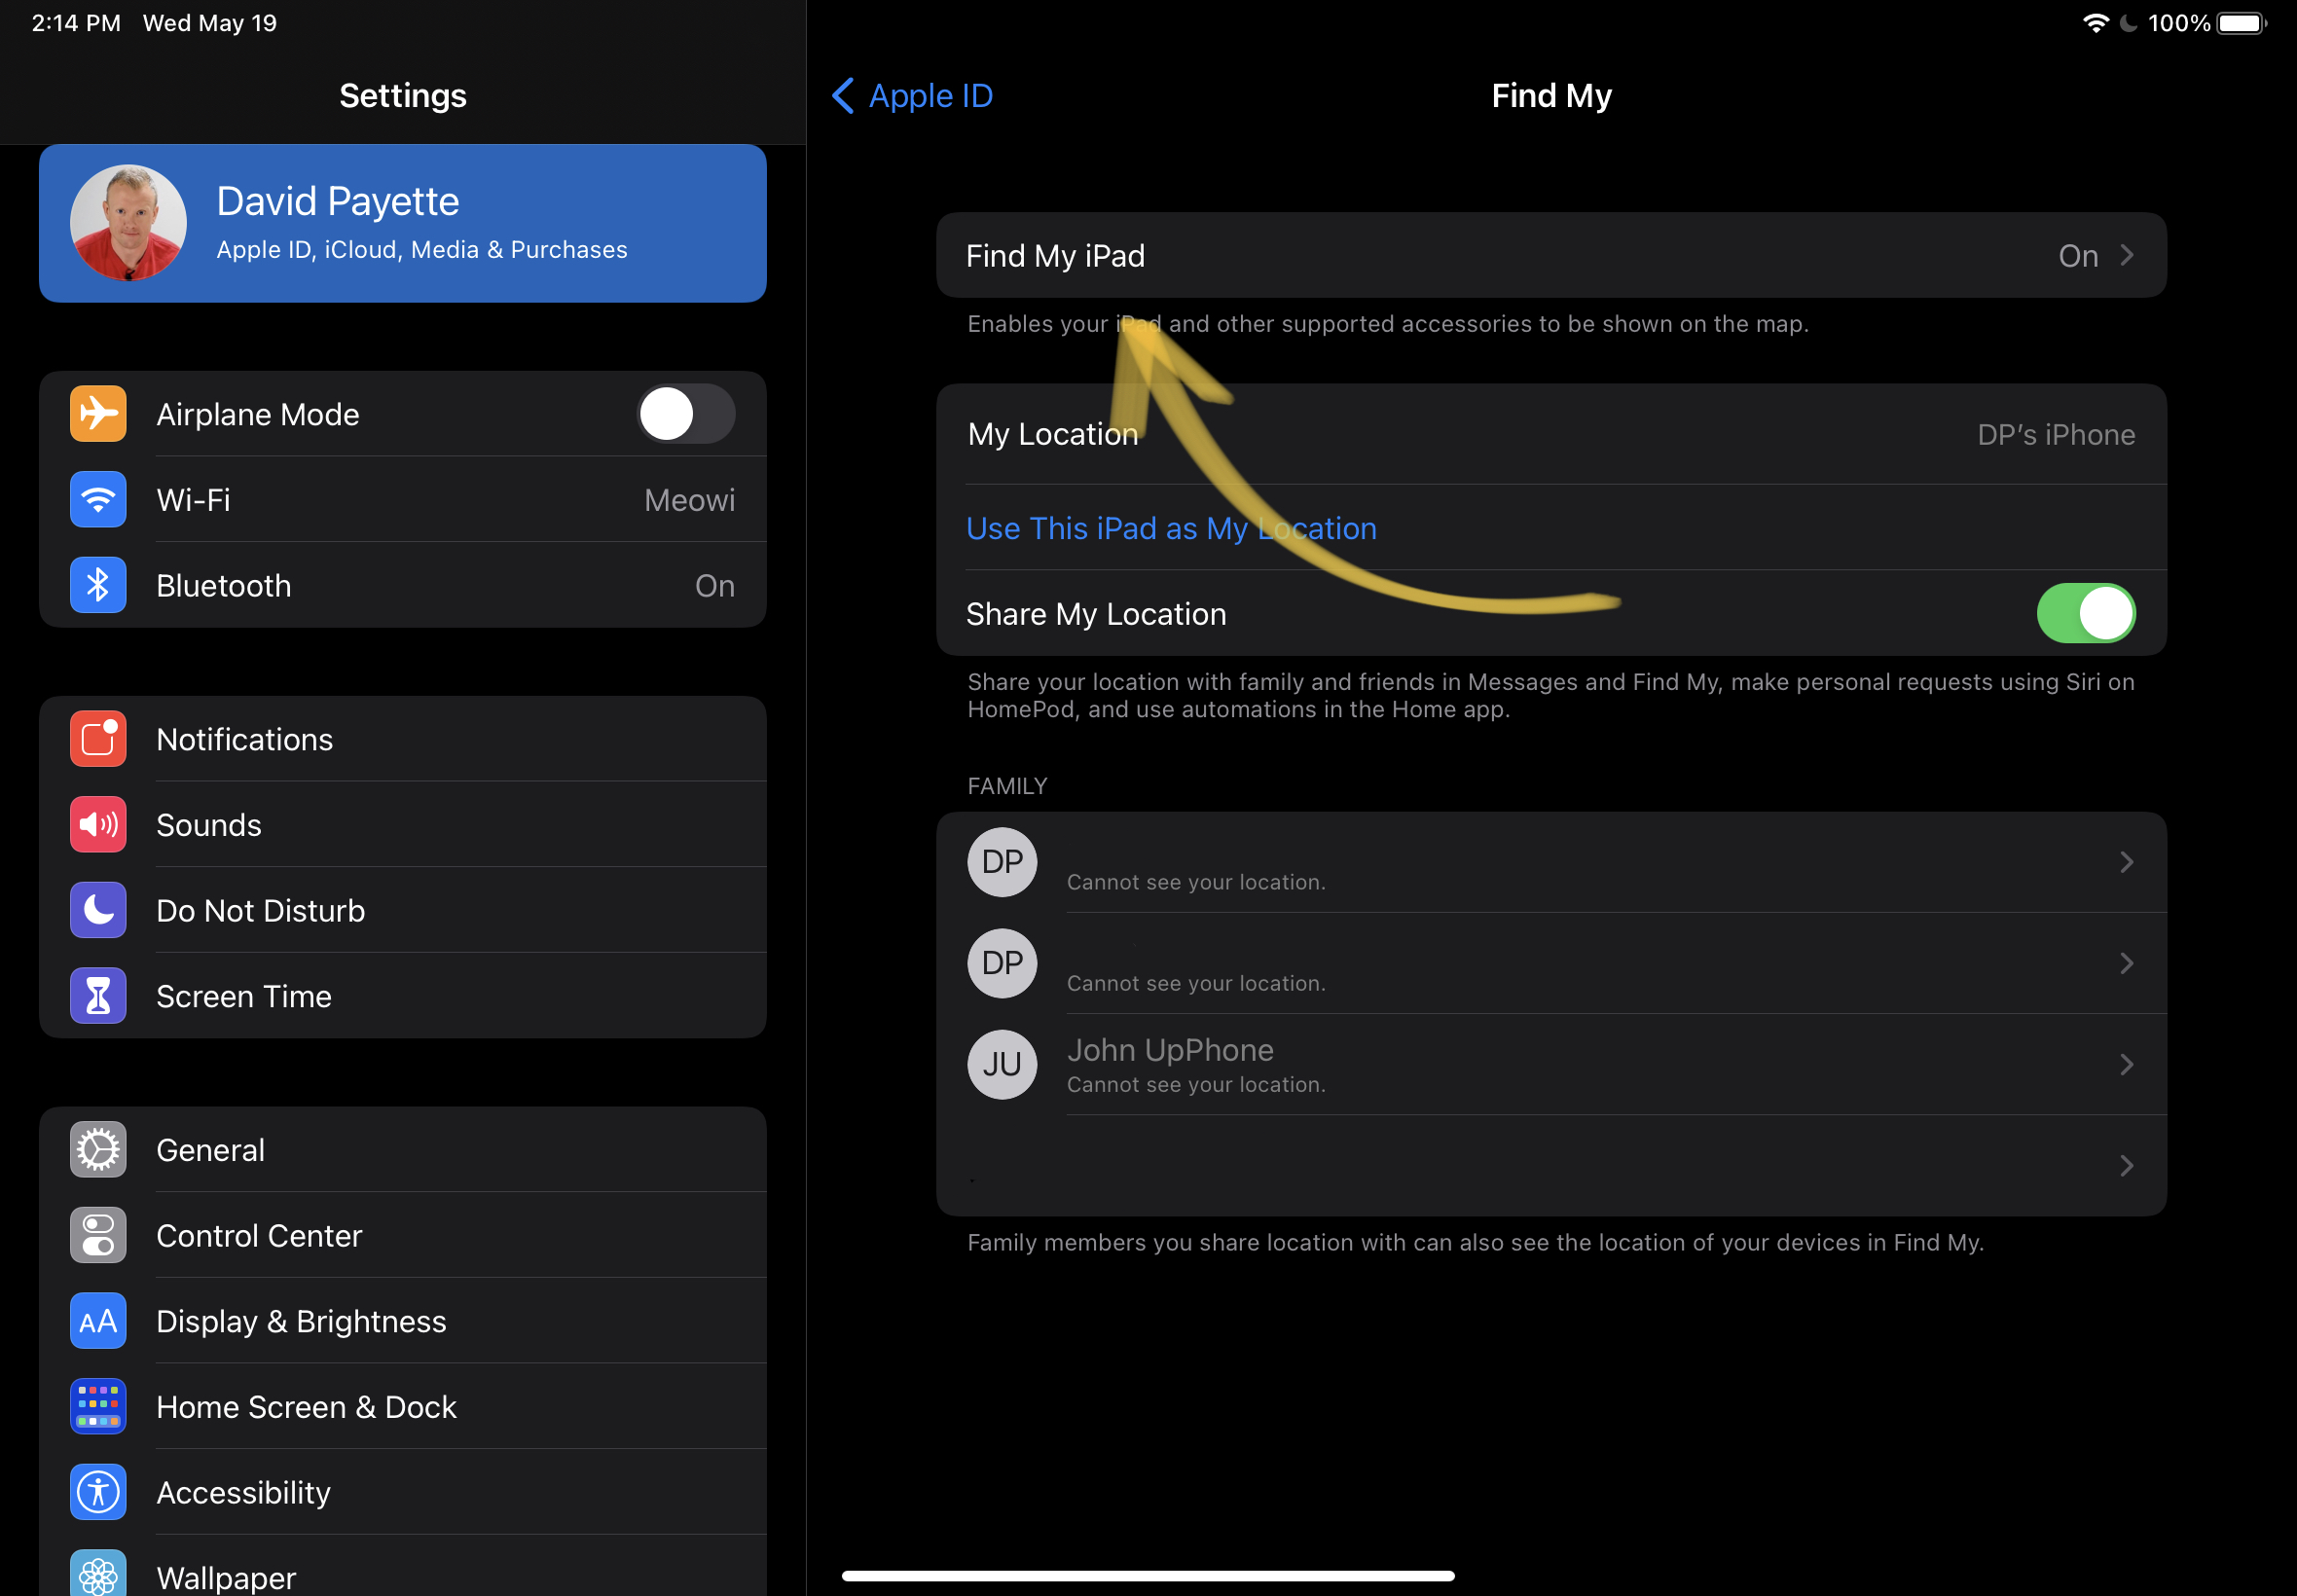
Task: Tap Use This iPad as My Location
Action: 1171,528
